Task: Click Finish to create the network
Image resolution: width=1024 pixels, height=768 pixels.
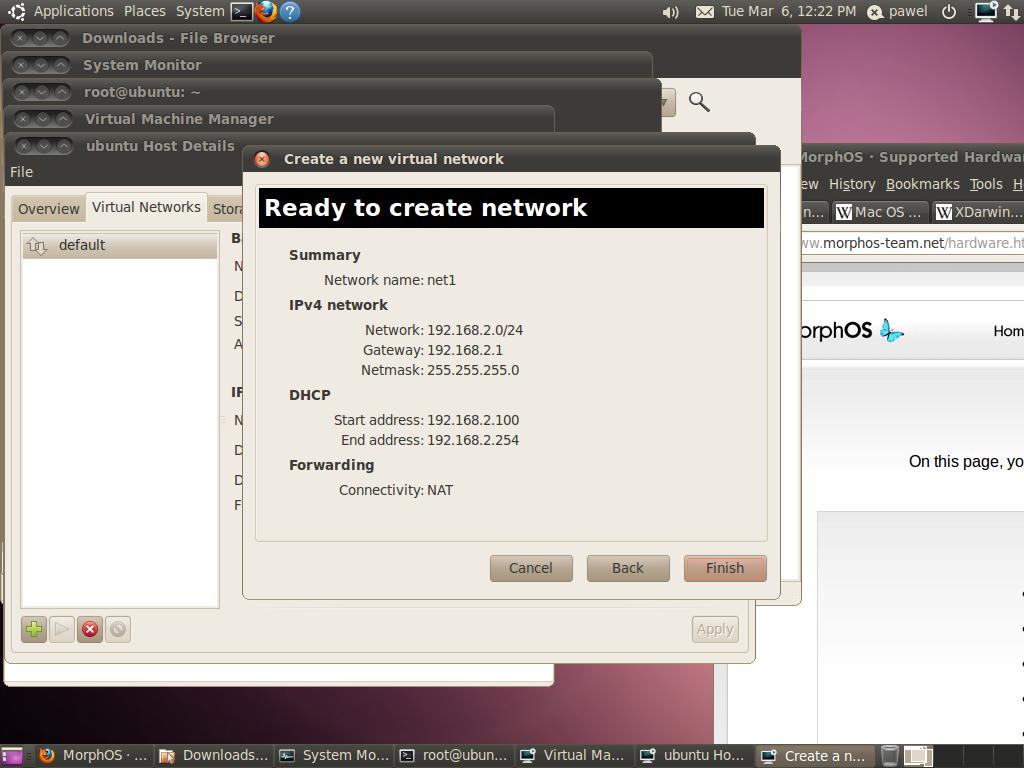Action: pyautogui.click(x=725, y=568)
